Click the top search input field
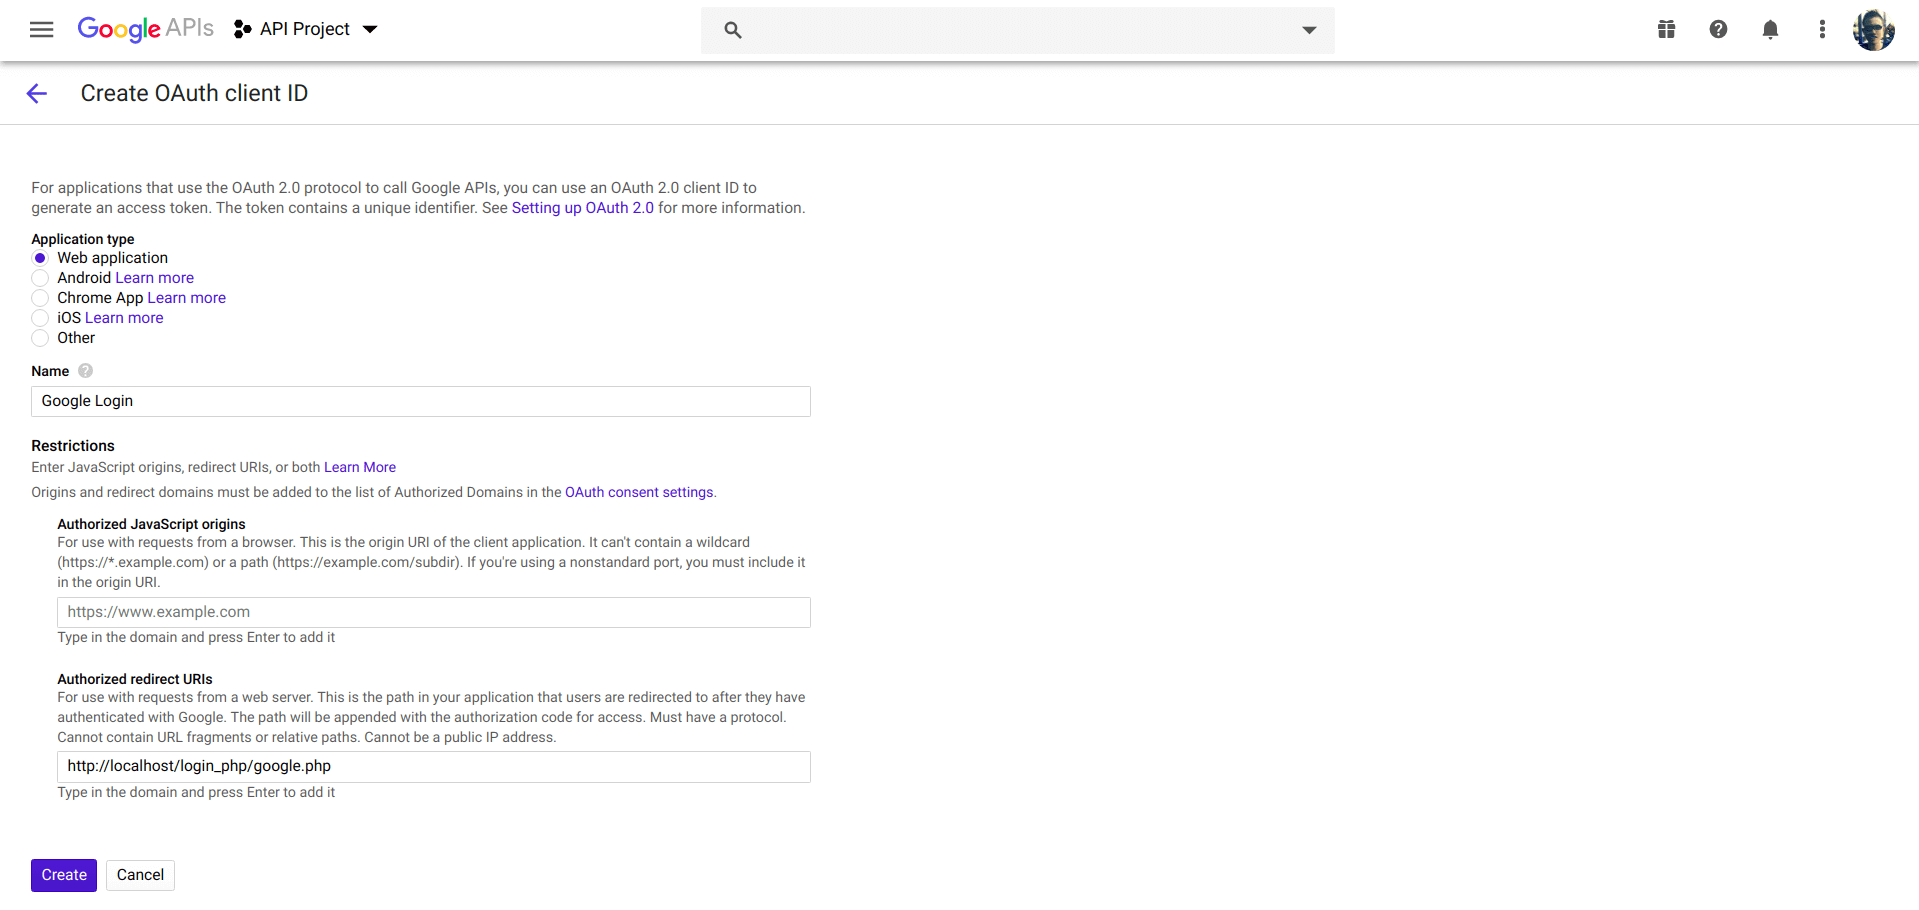This screenshot has width=1919, height=910. (1018, 30)
